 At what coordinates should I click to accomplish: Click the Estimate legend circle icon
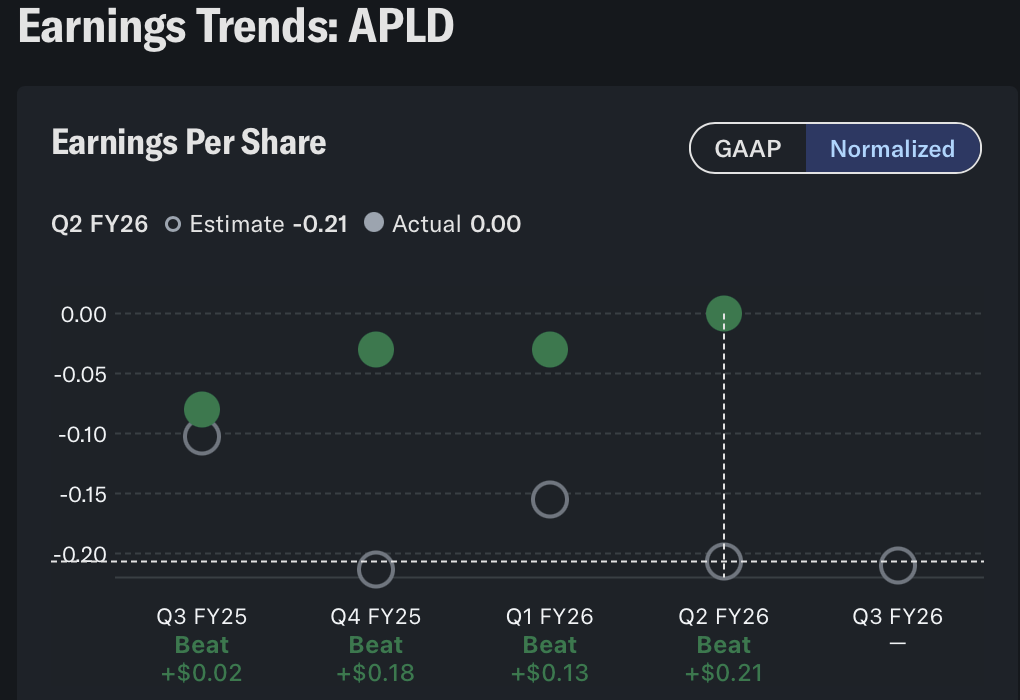click(x=173, y=224)
